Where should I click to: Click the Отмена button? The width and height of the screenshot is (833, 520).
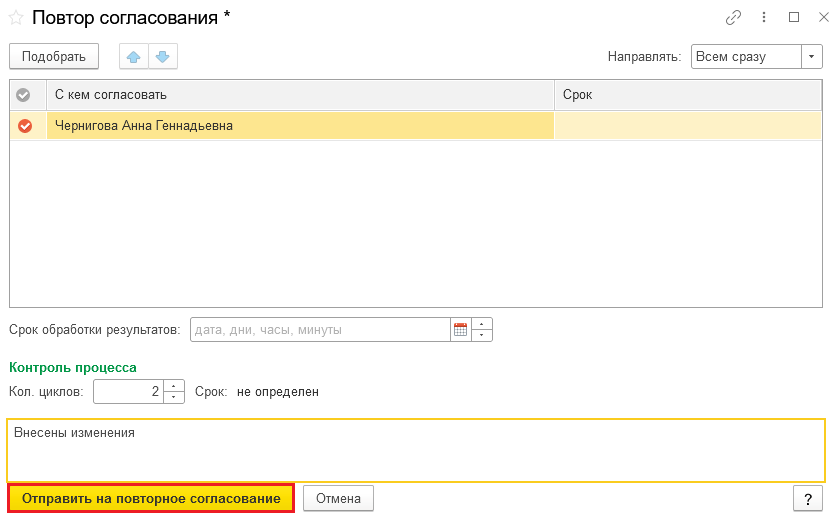(338, 498)
